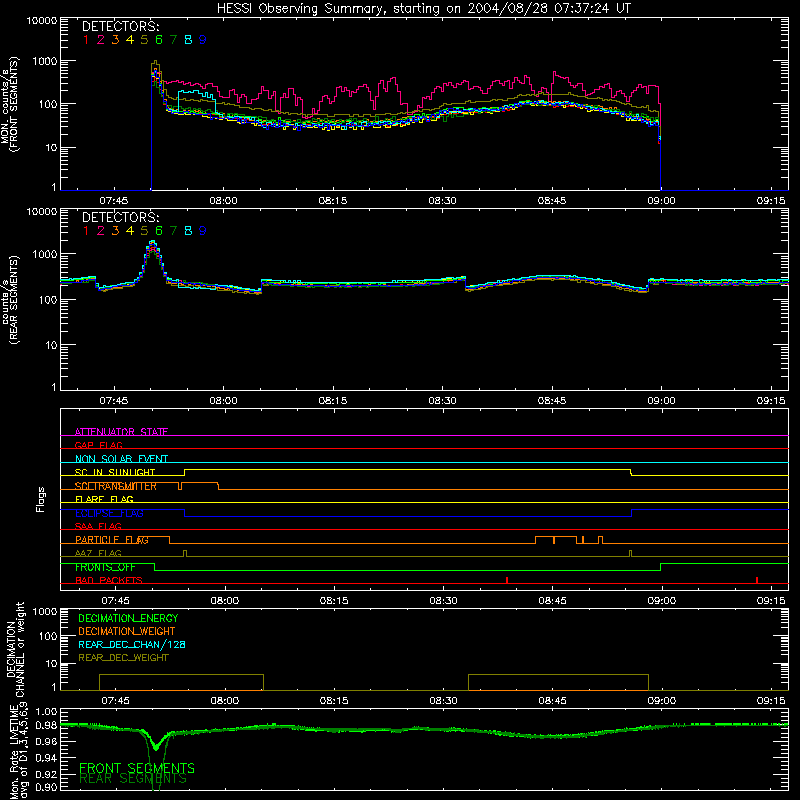
Task: Select olive detector '5' in front segments legend
Action: pos(144,40)
